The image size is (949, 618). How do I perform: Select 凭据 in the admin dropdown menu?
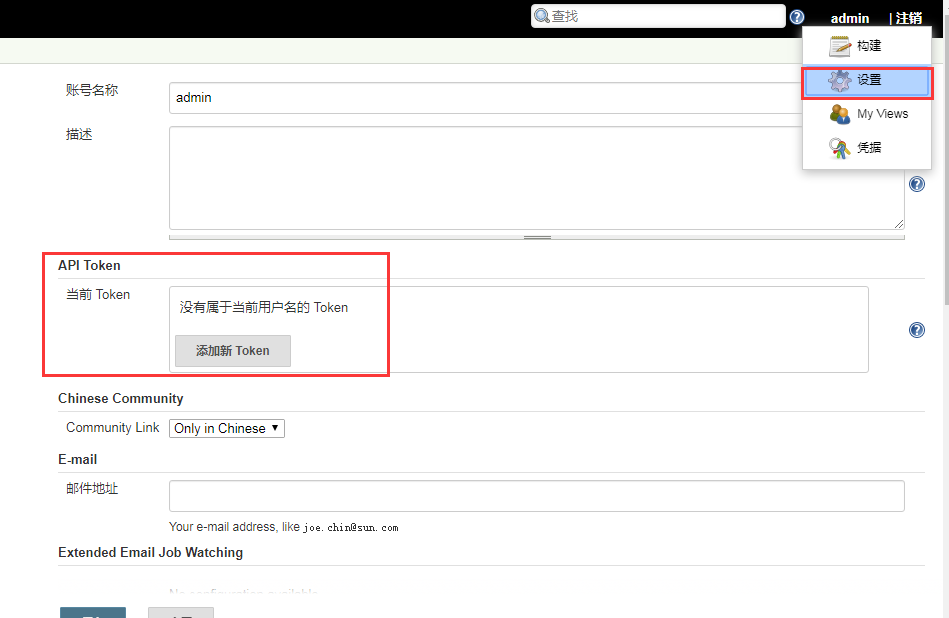pyautogui.click(x=867, y=148)
